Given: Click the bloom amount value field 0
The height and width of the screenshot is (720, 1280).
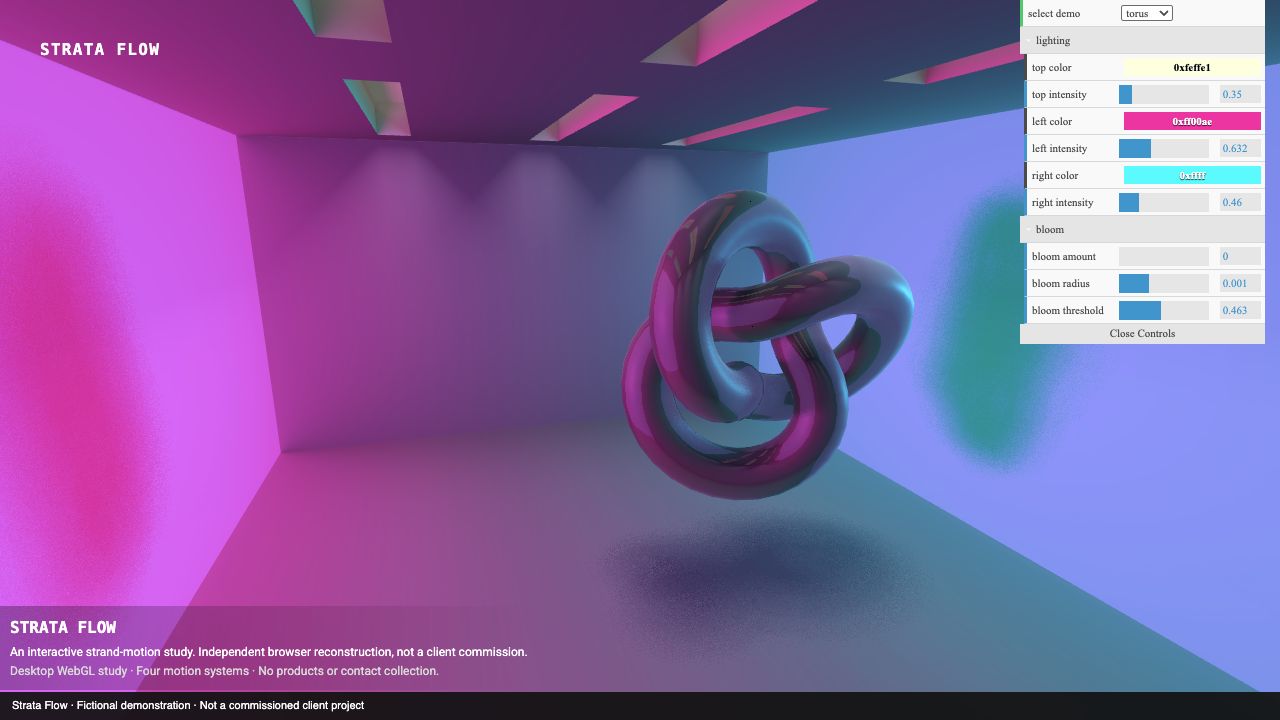Looking at the screenshot, I should point(1240,256).
